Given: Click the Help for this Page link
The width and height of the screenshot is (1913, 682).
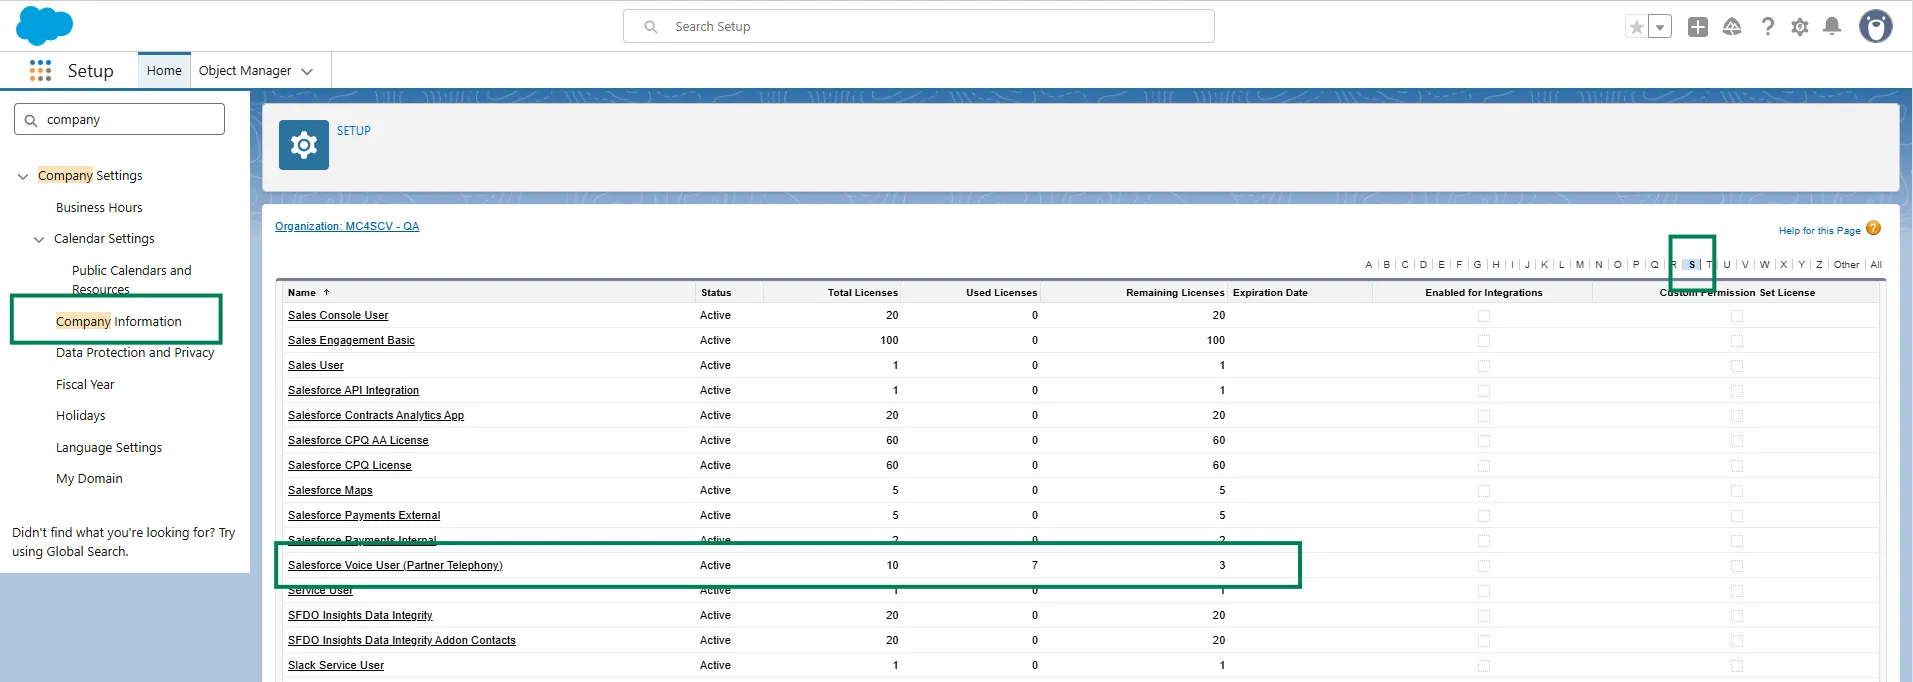Looking at the screenshot, I should point(1819,231).
